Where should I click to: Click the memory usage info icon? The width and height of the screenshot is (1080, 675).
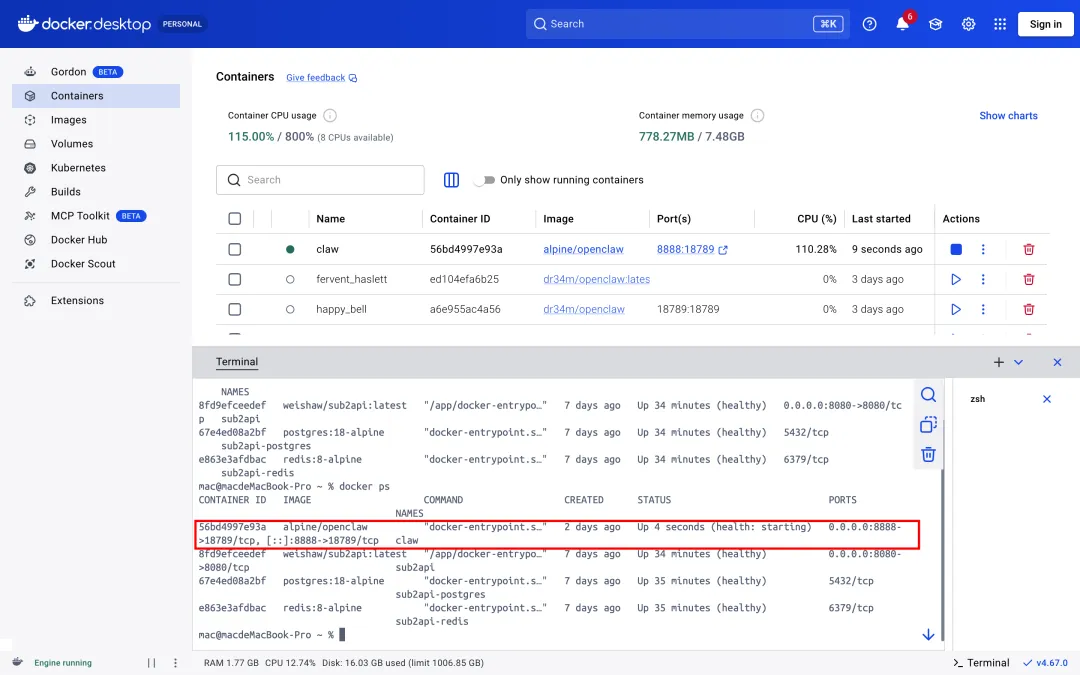[x=757, y=116]
